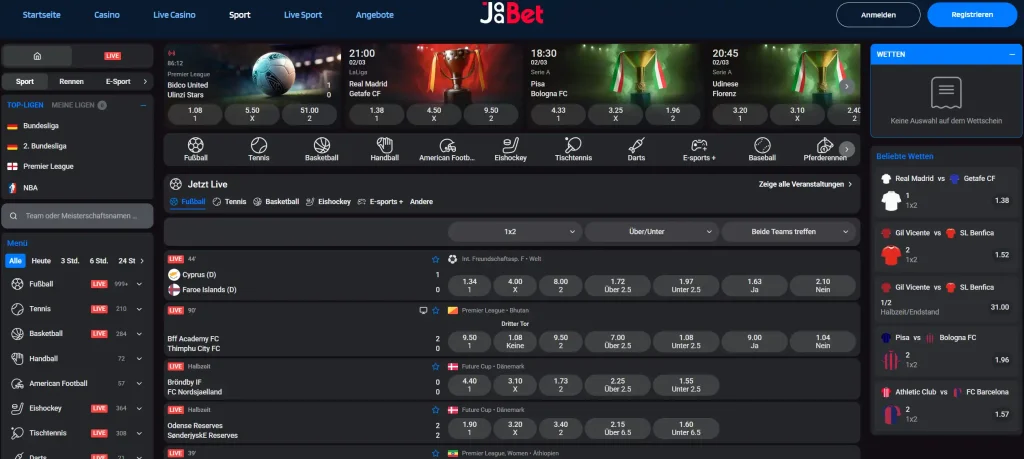Click the empty betslip receipt icon

(x=946, y=93)
